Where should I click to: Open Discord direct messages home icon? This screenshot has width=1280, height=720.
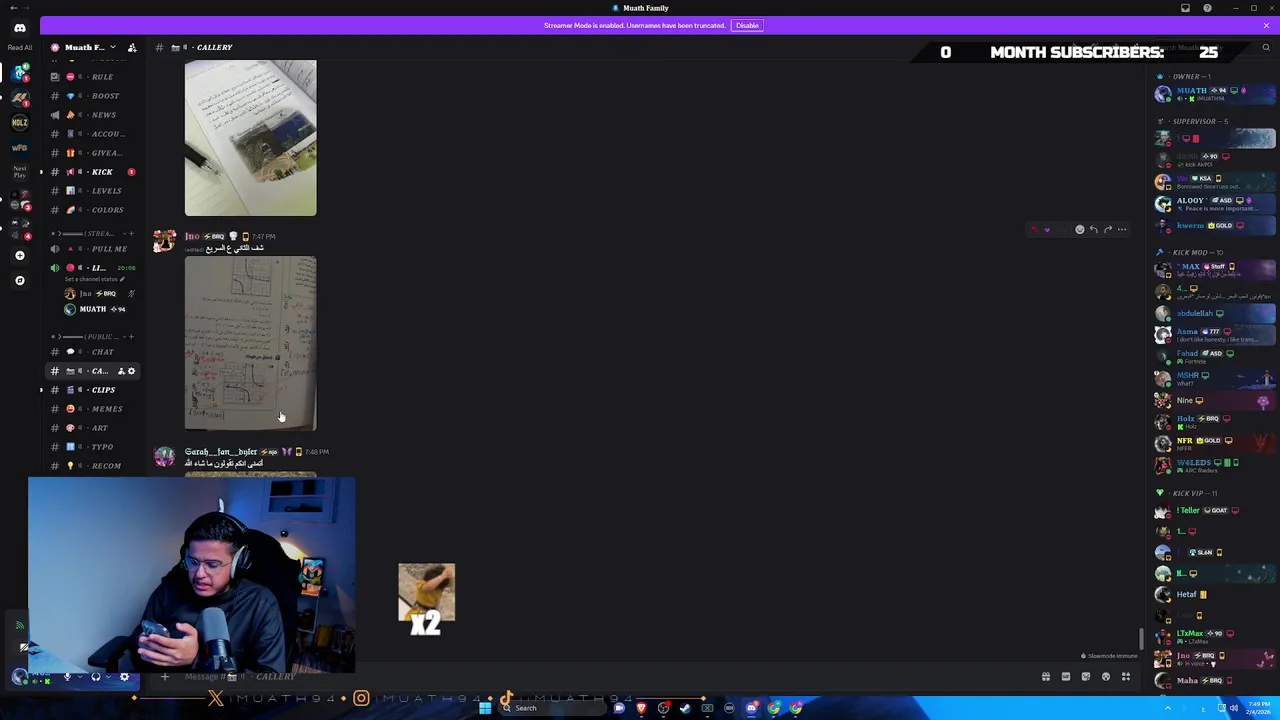pos(19,28)
